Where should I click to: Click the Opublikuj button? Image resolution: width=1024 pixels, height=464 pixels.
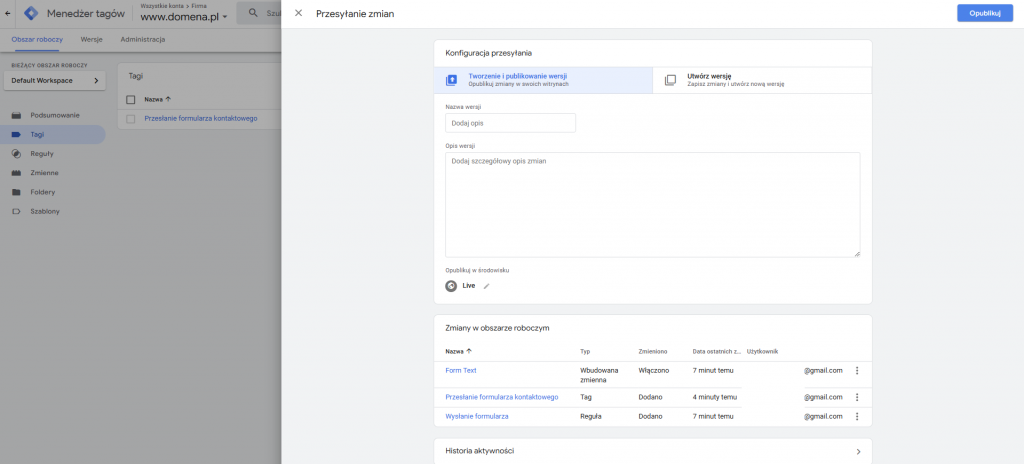point(985,13)
